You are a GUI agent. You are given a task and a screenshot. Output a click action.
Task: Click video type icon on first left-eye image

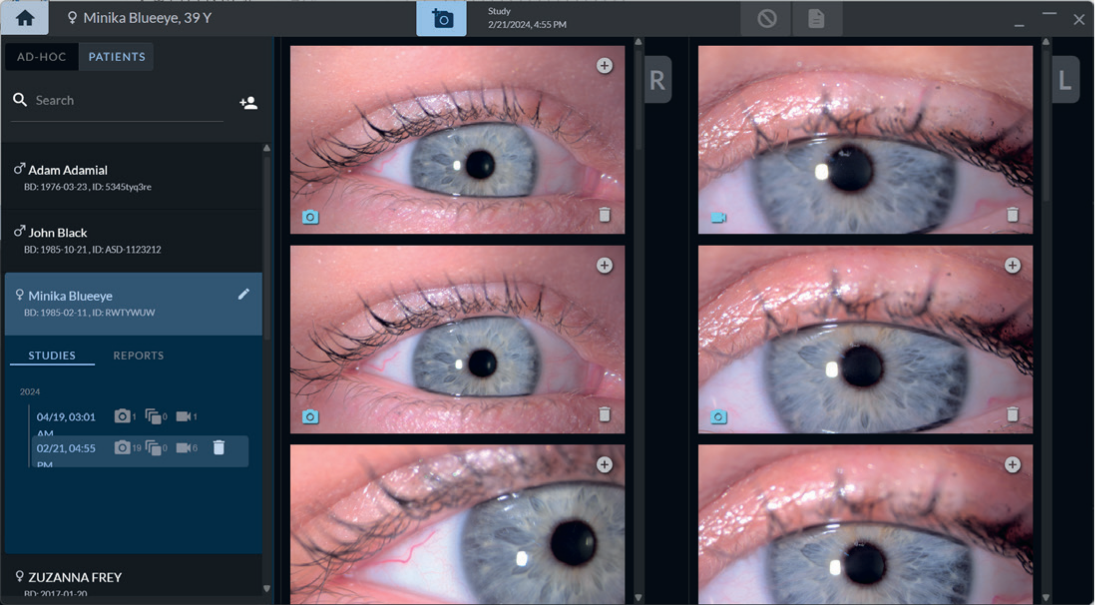click(719, 218)
